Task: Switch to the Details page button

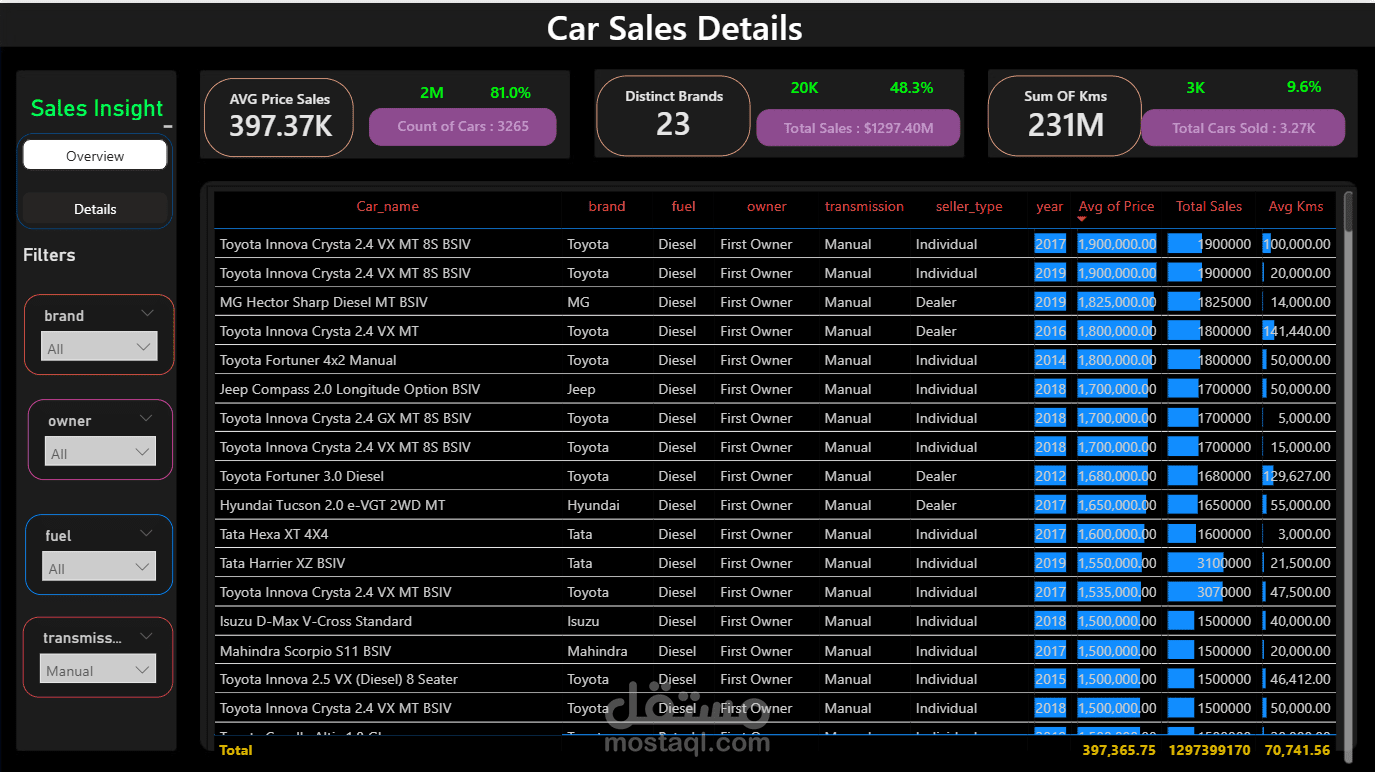Action: coord(95,208)
